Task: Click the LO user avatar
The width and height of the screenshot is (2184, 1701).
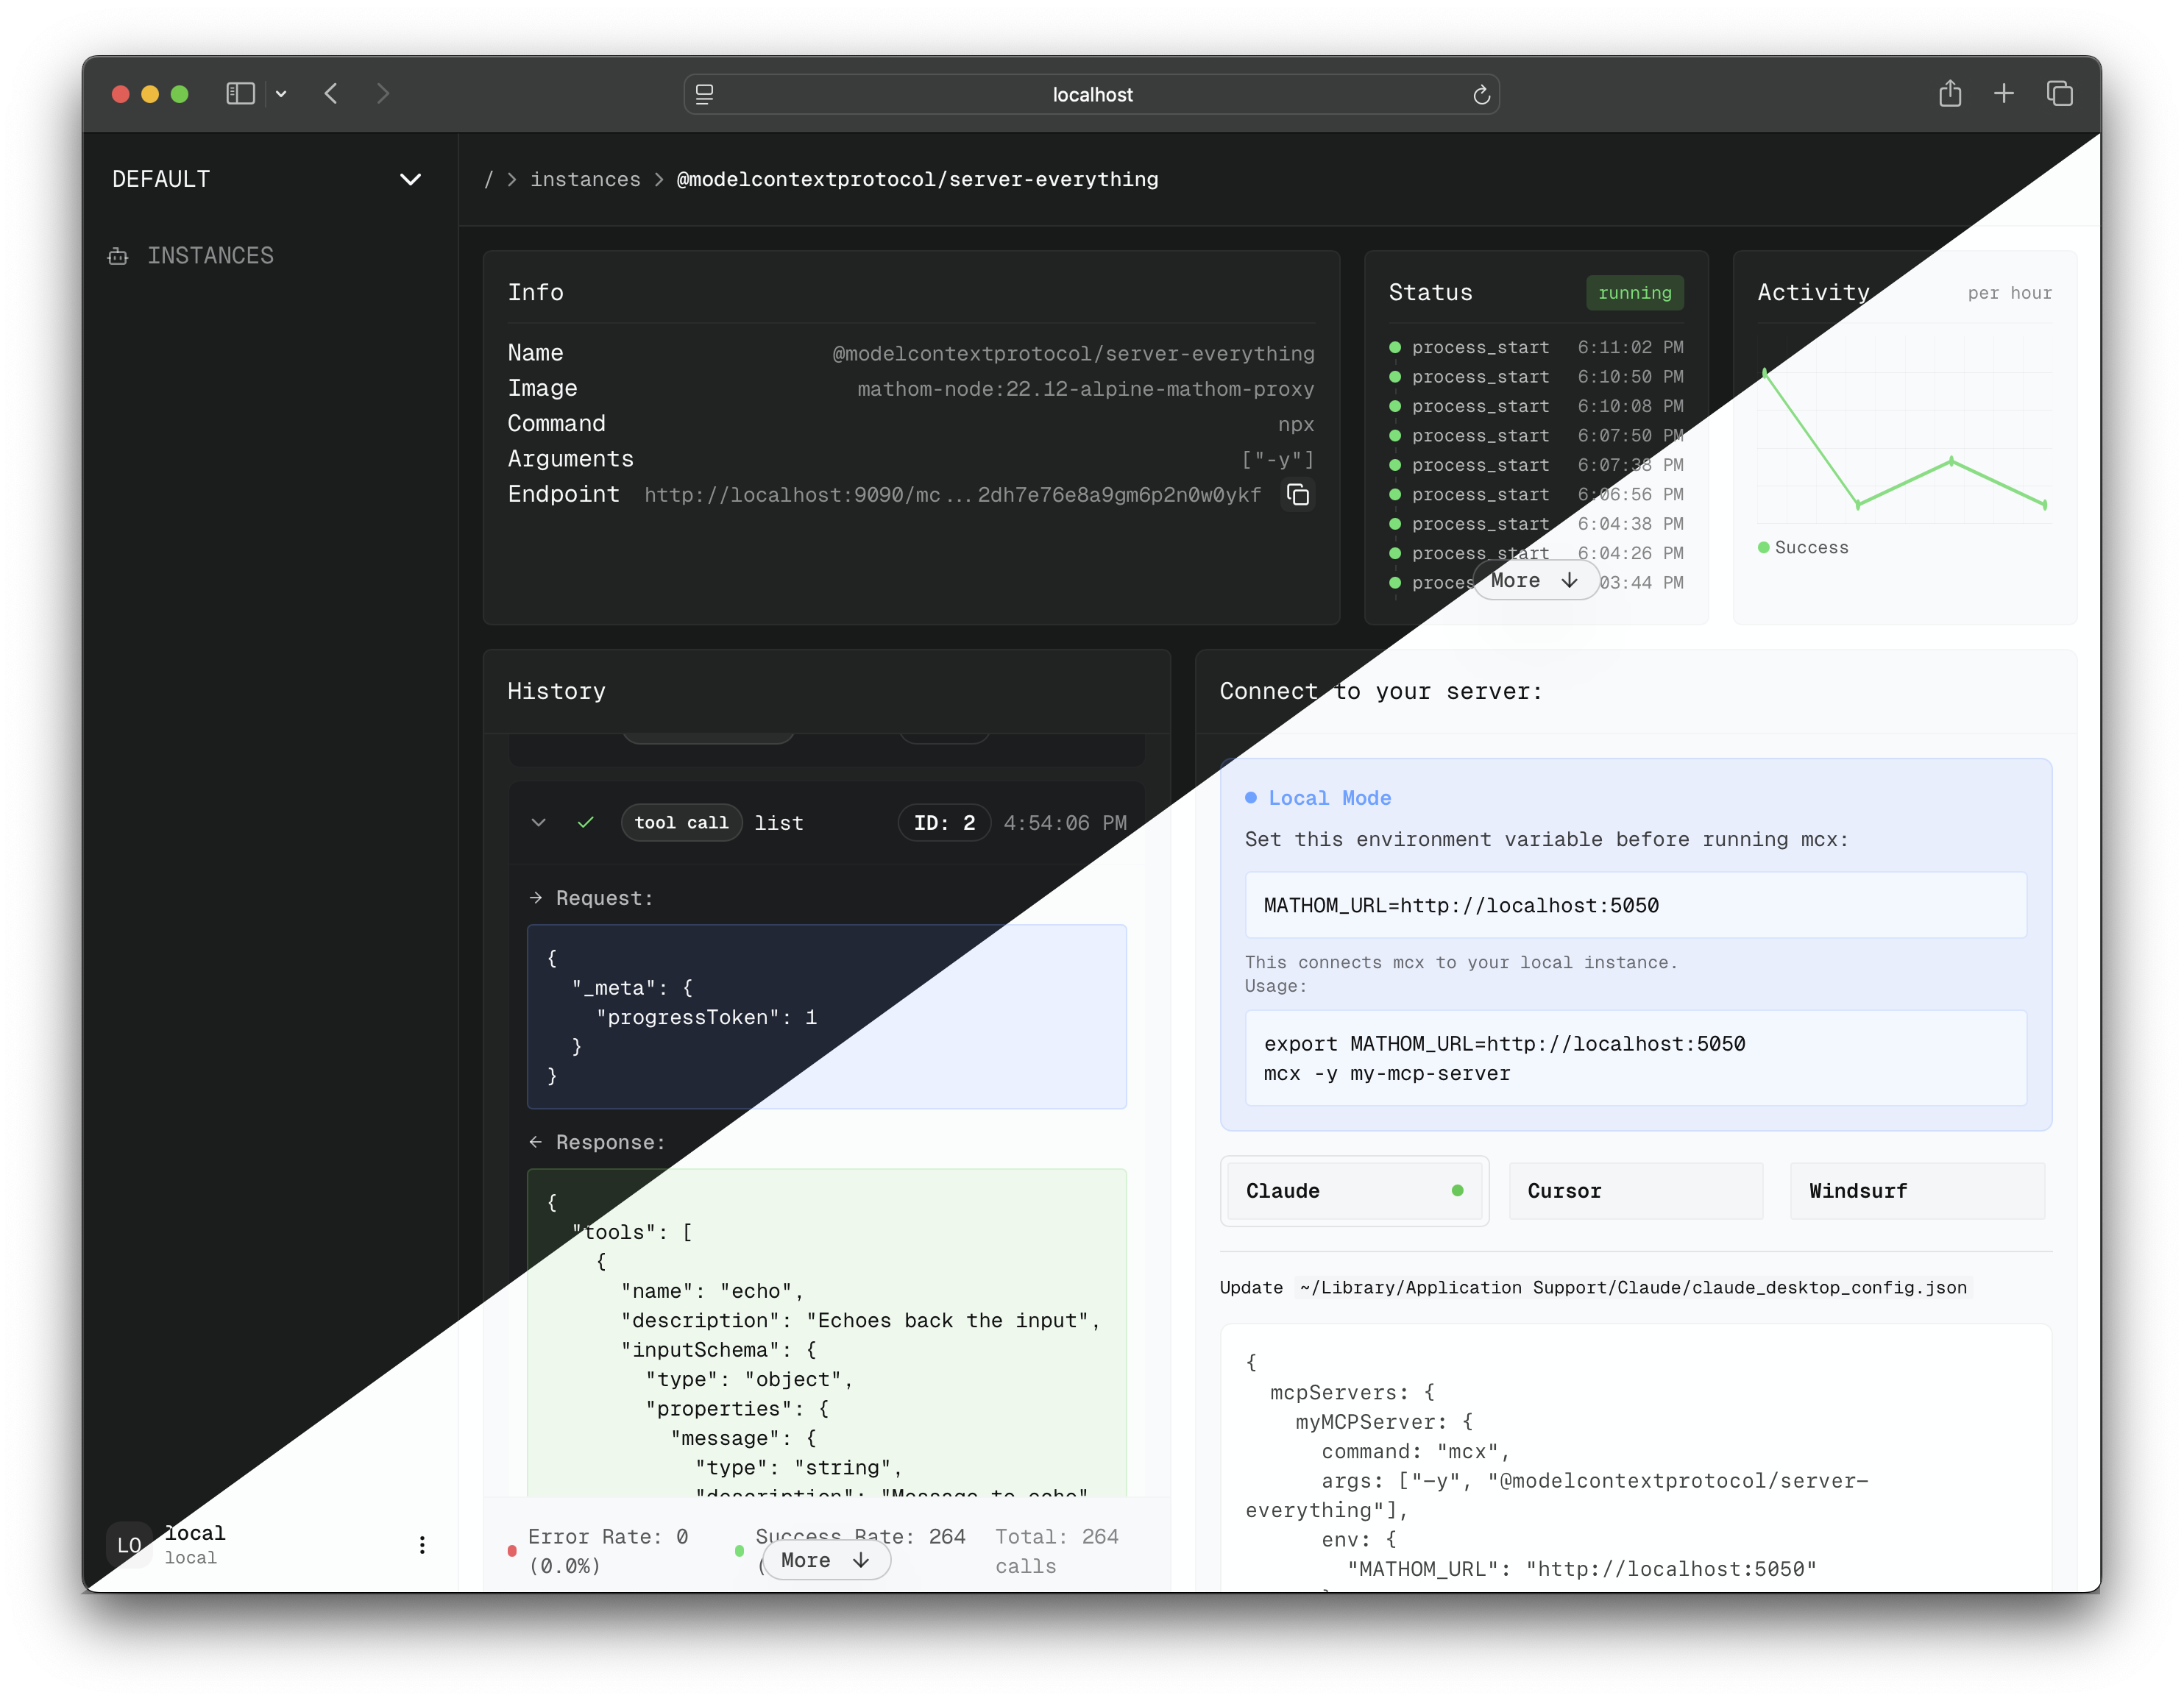Action: (x=129, y=1546)
